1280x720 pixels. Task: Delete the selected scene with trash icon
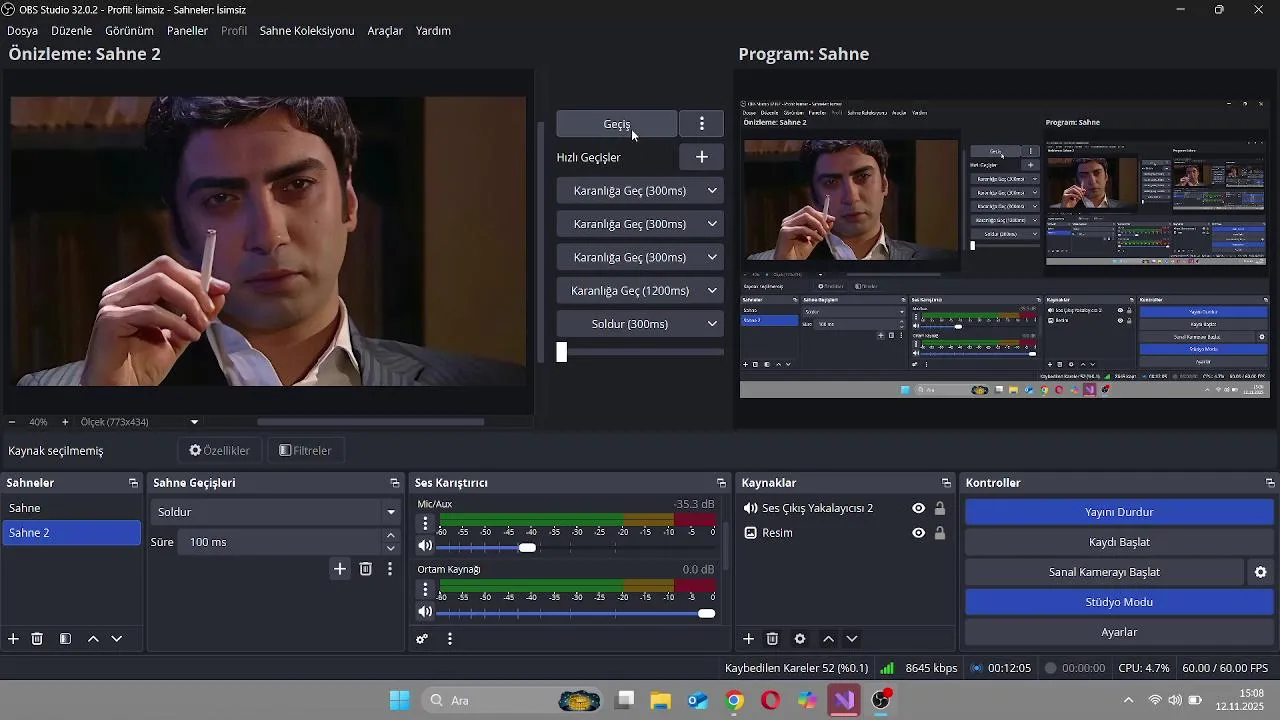(37, 639)
